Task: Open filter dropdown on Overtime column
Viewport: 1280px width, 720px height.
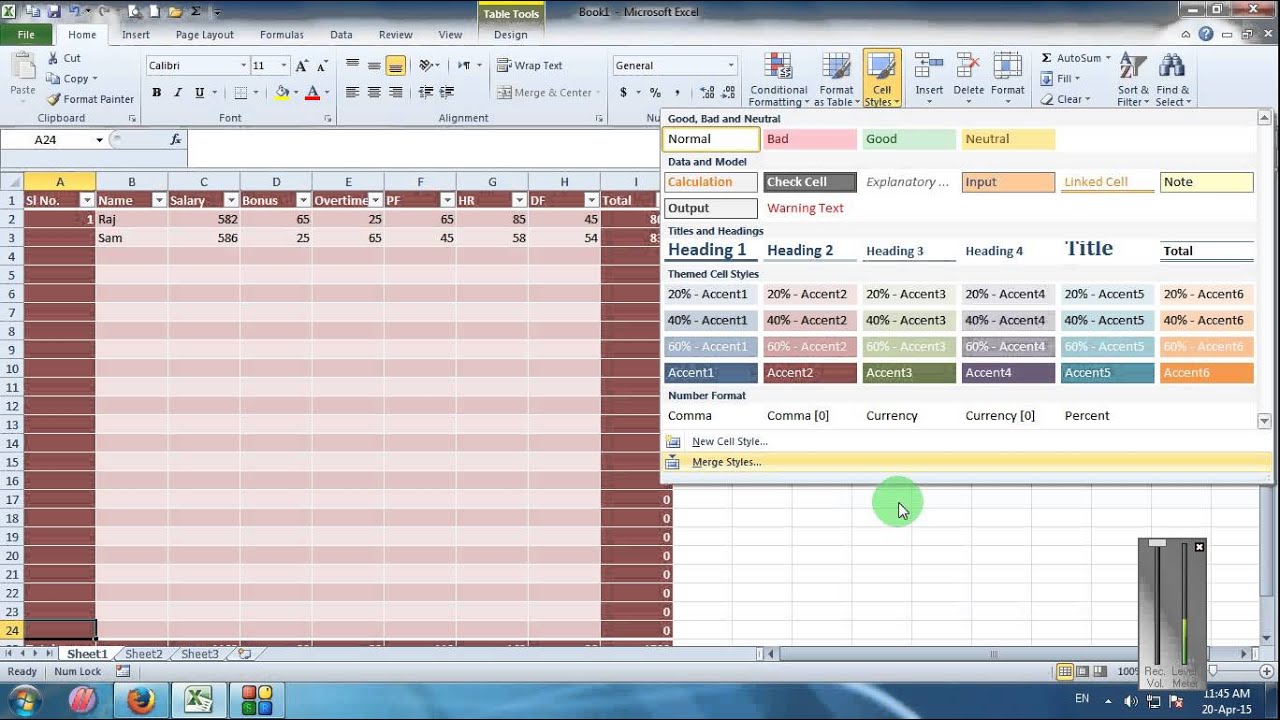Action: pyautogui.click(x=375, y=200)
